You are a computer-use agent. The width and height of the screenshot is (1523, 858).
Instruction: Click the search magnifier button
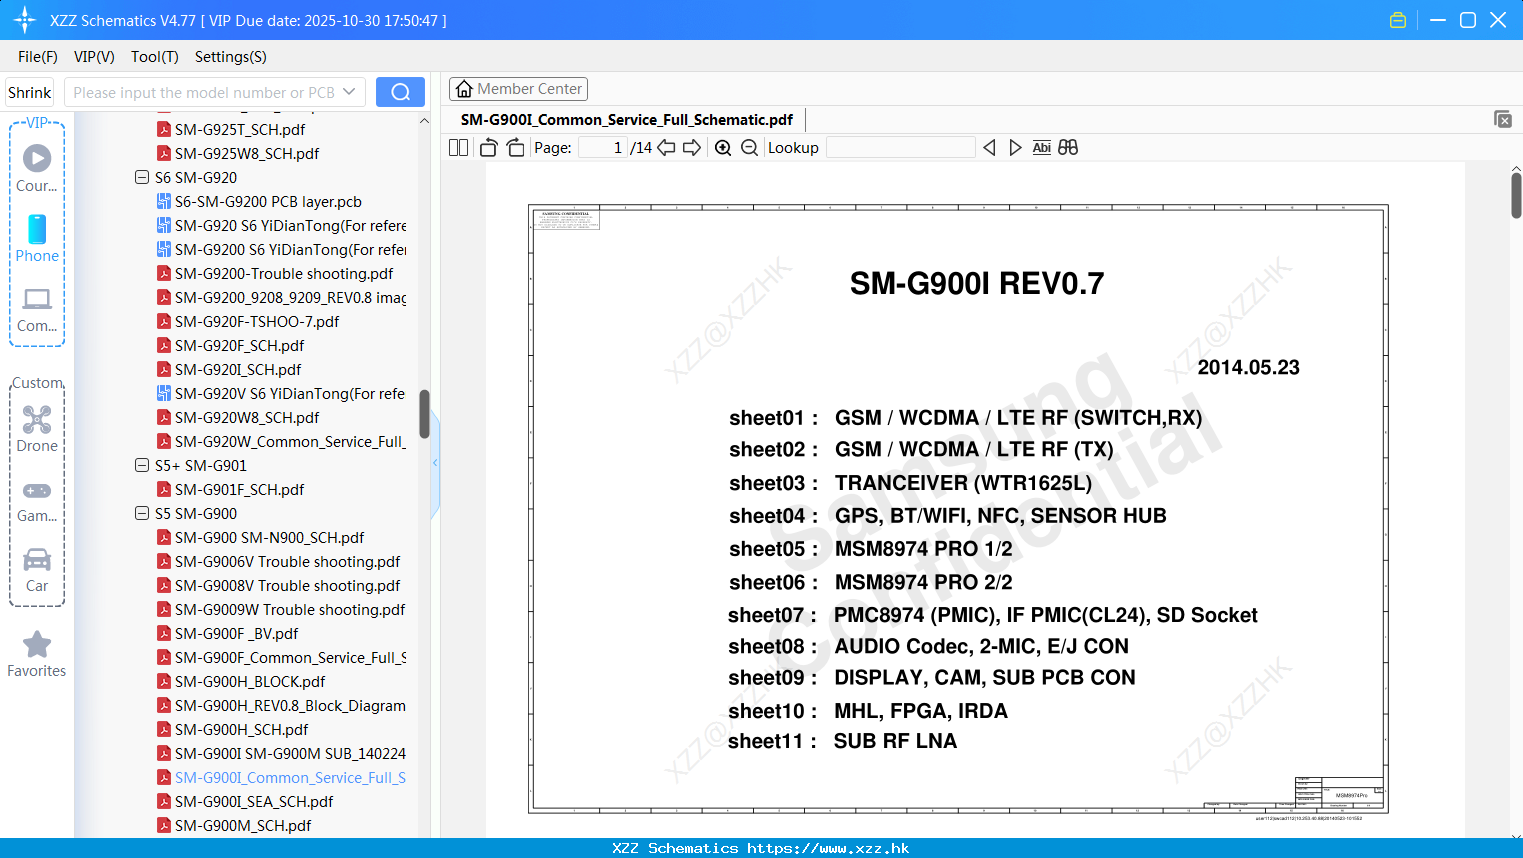[x=400, y=92]
